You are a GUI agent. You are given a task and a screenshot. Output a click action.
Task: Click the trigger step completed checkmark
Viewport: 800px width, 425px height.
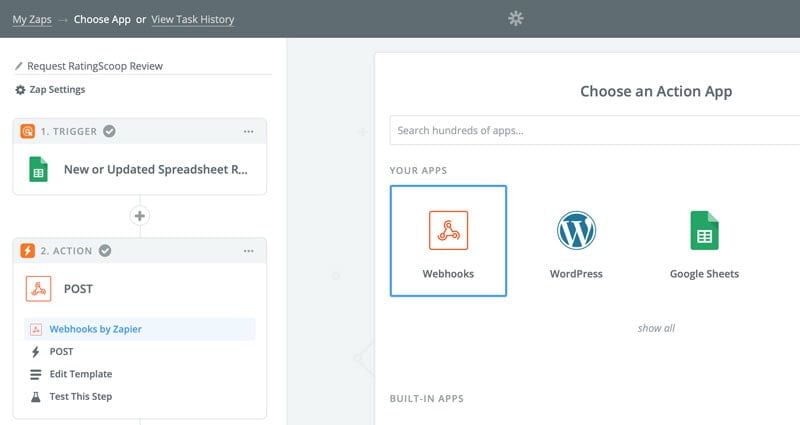coord(109,131)
